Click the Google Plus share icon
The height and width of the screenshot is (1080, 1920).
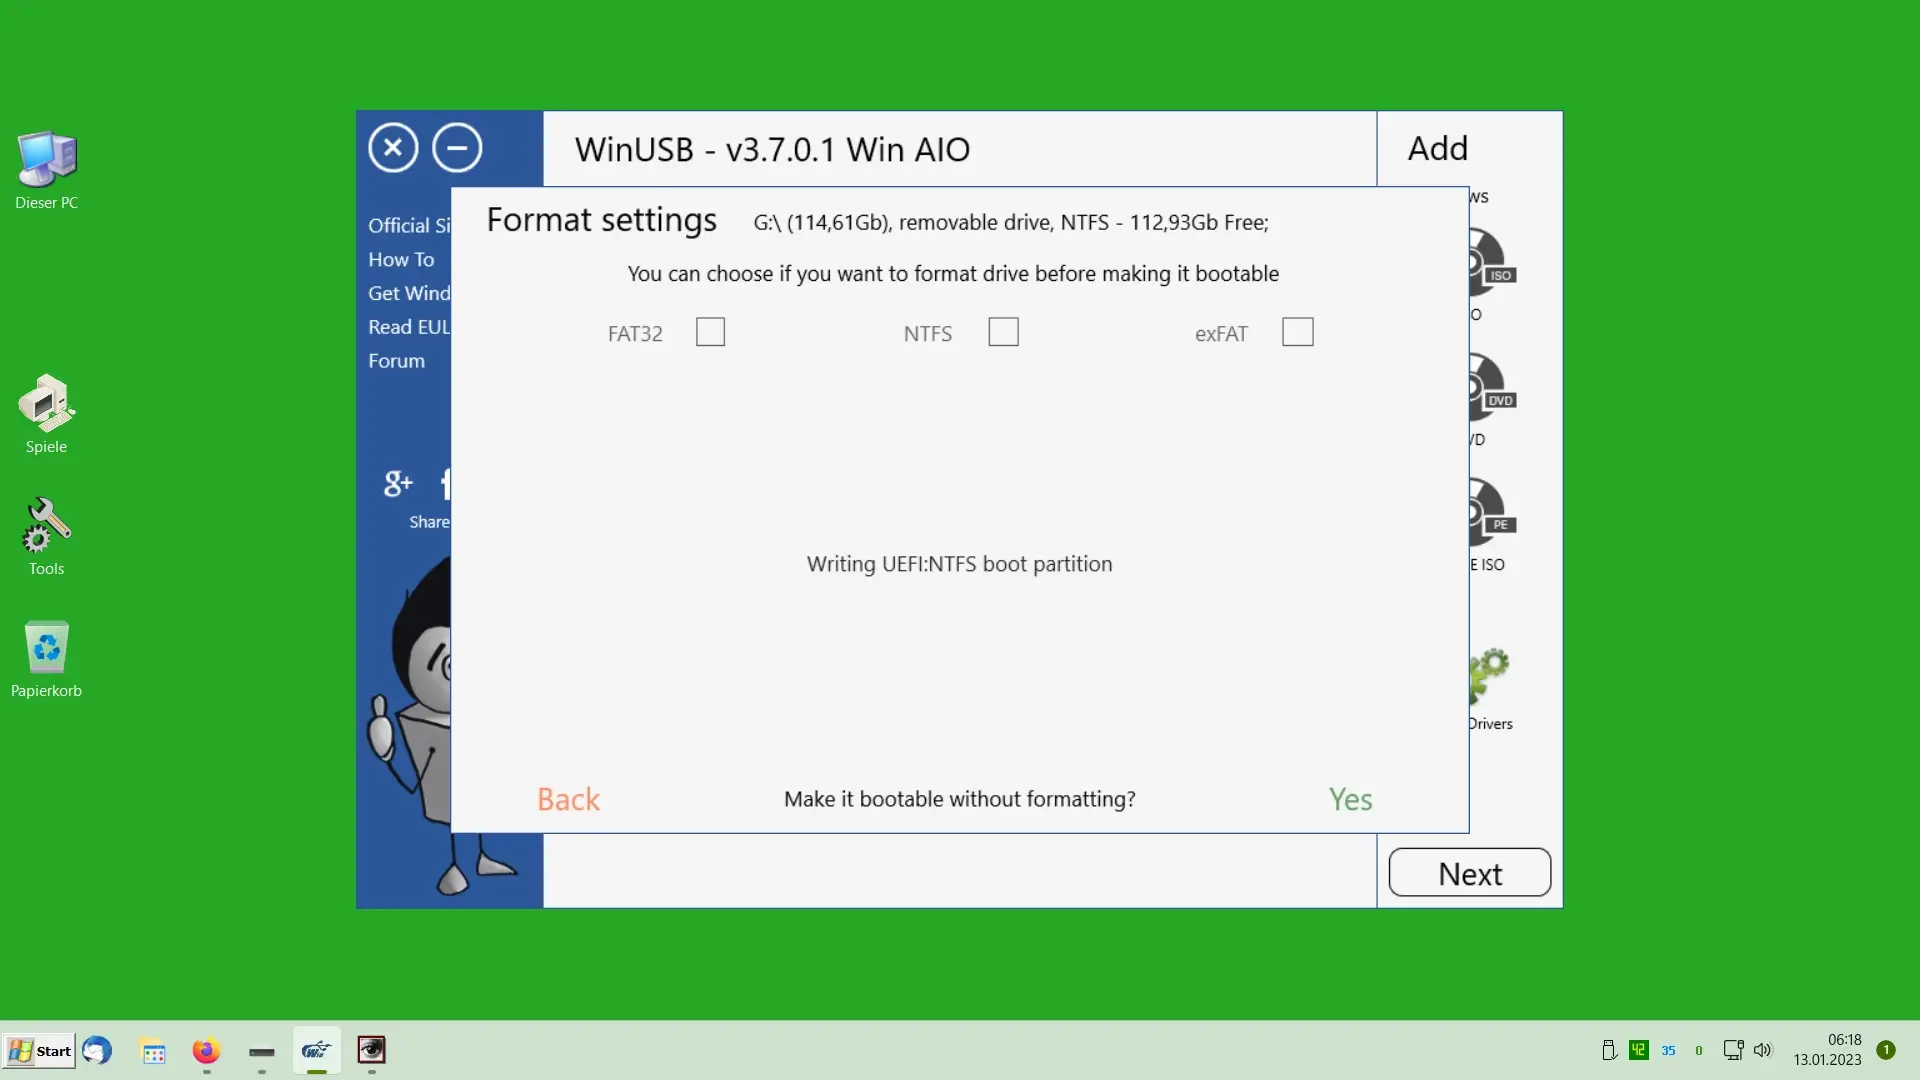tap(398, 484)
